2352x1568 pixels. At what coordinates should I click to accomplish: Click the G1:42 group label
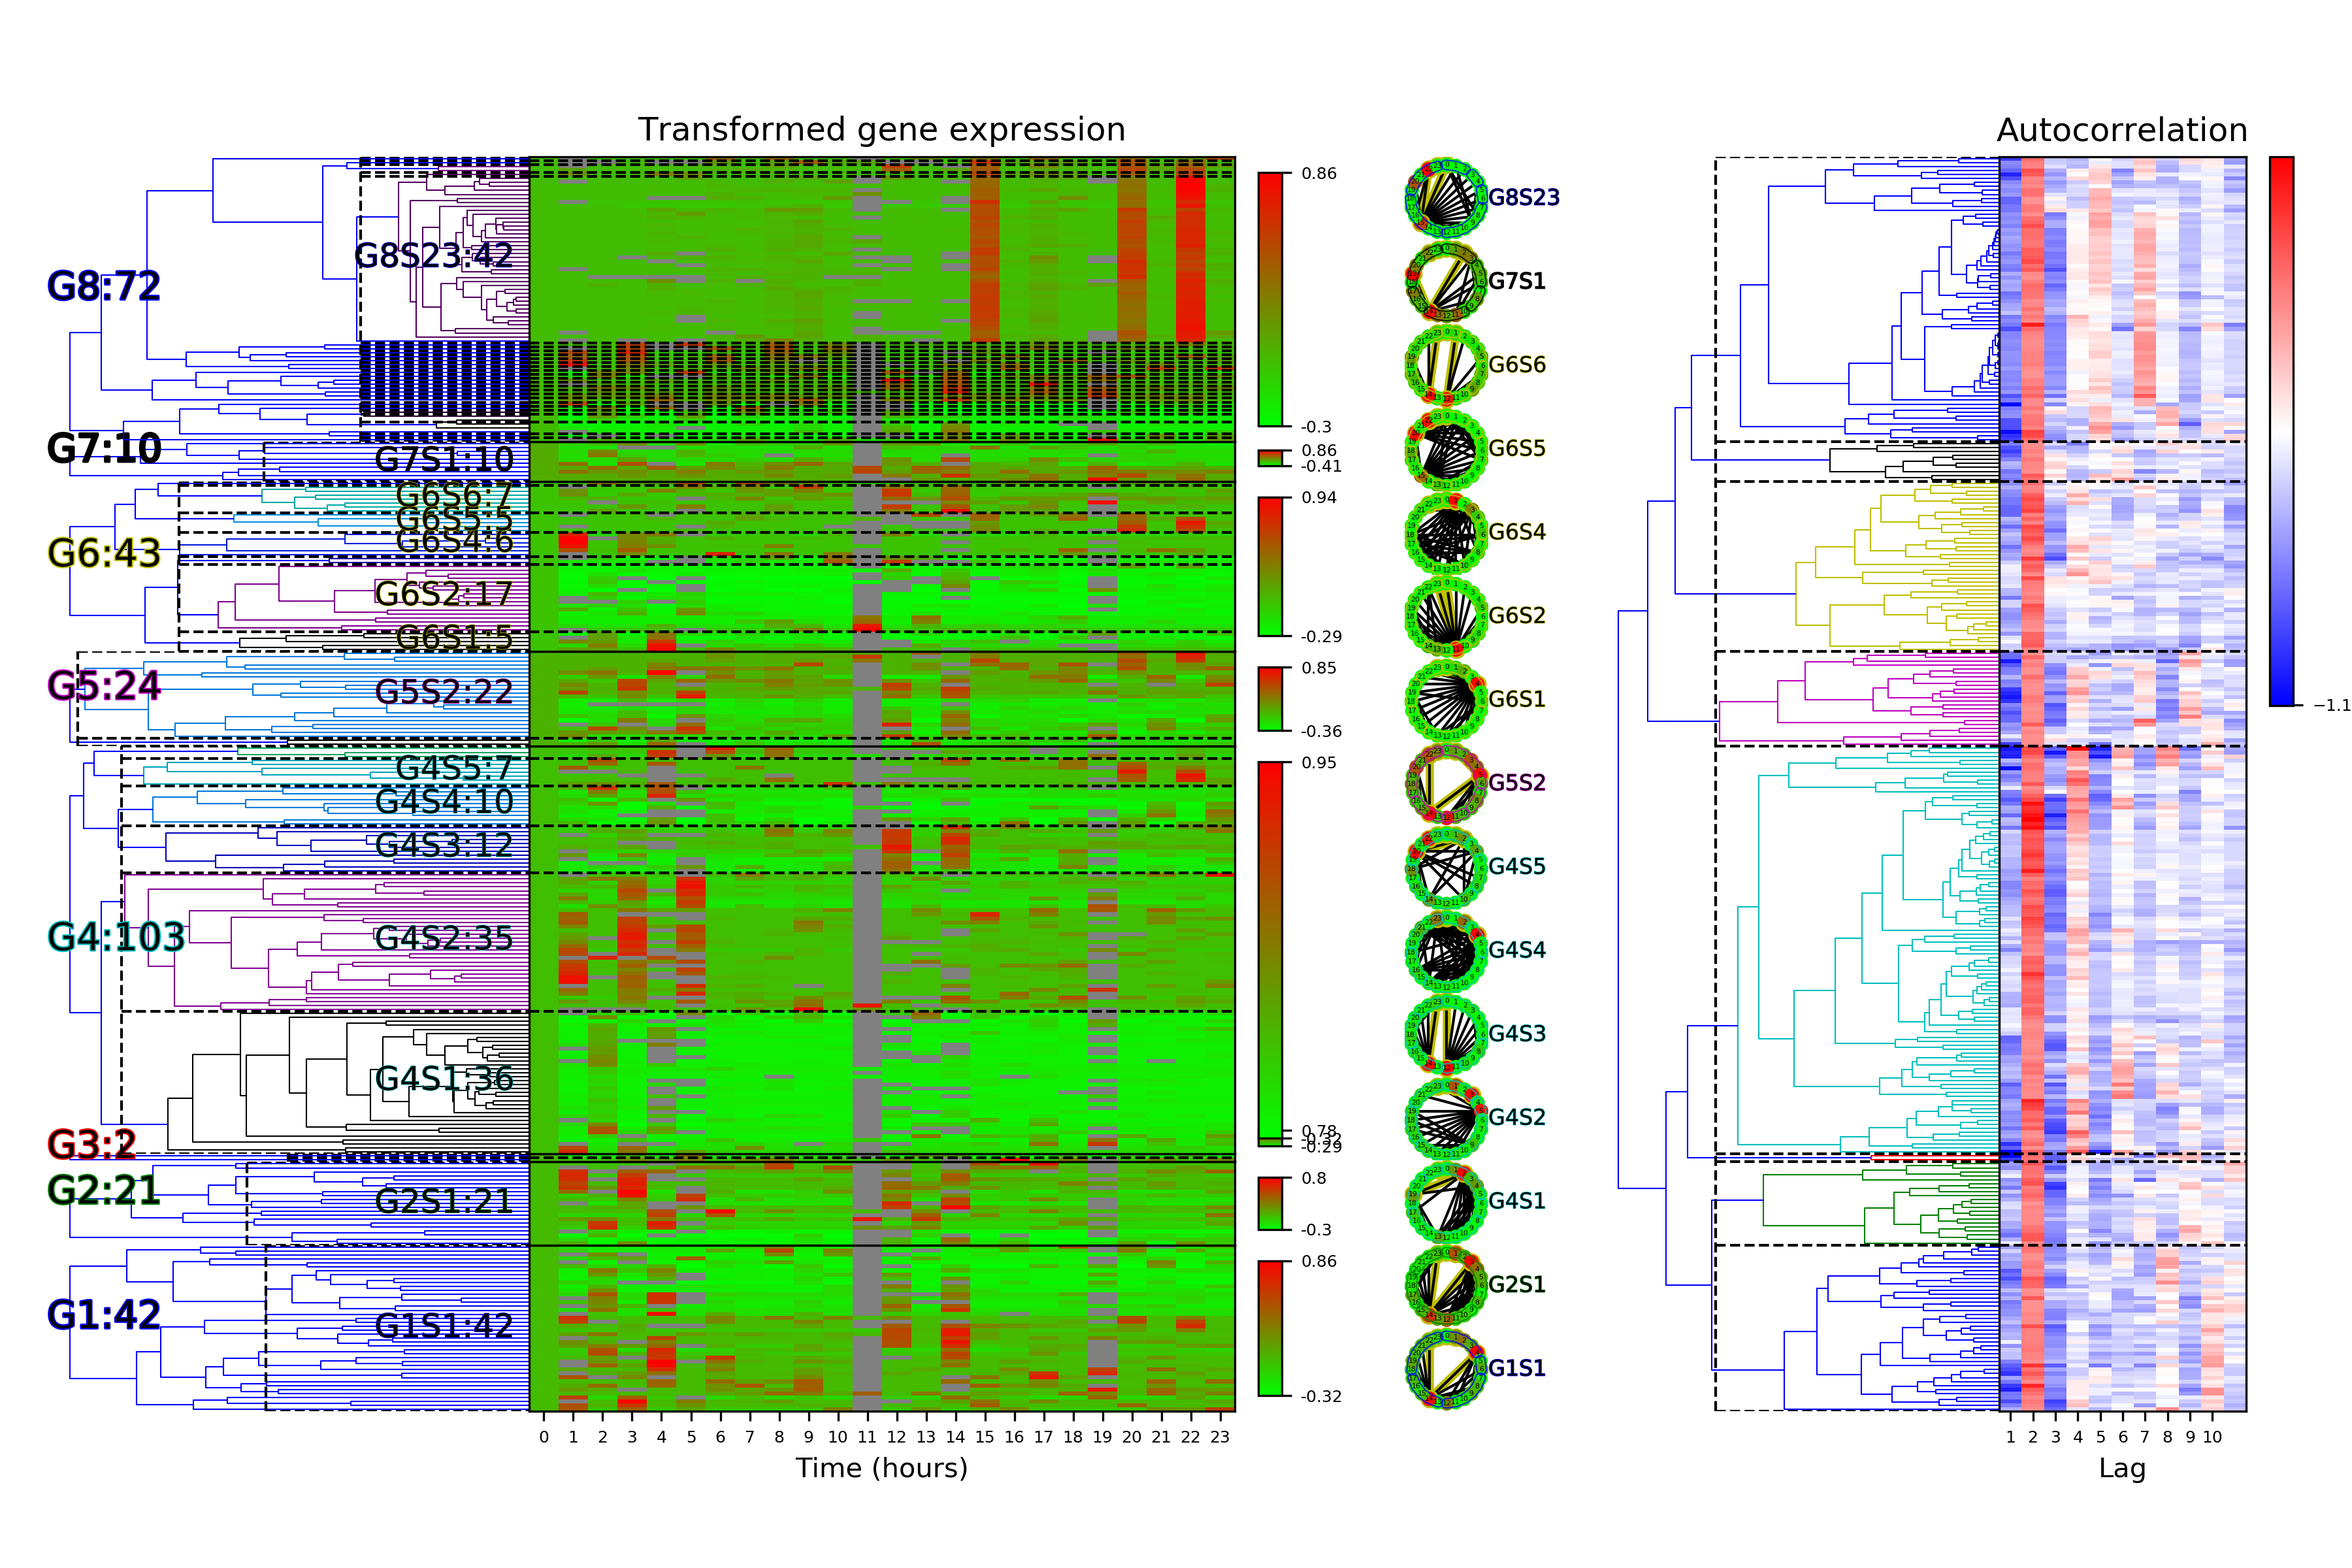(104, 1315)
